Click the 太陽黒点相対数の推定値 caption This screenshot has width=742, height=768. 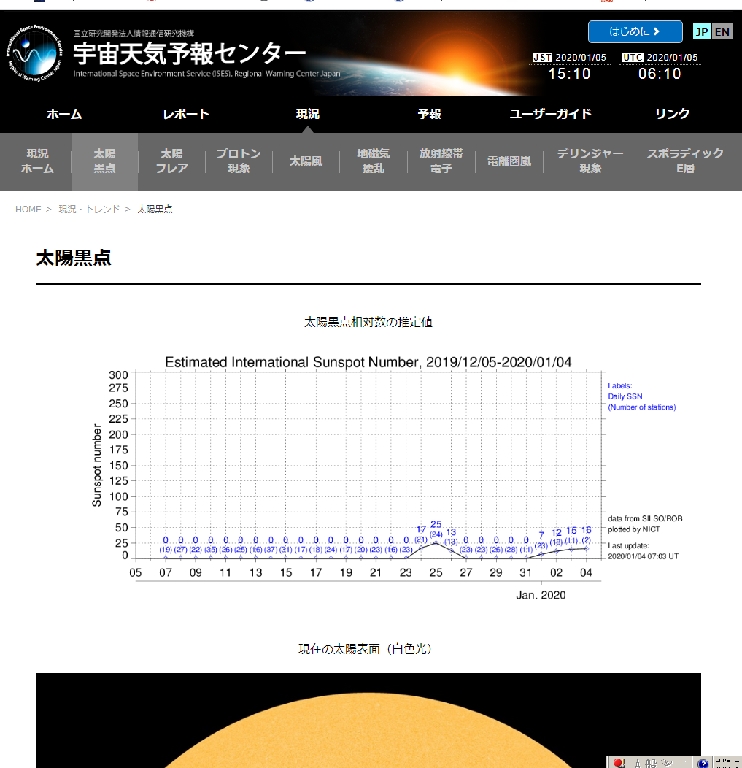pos(368,322)
